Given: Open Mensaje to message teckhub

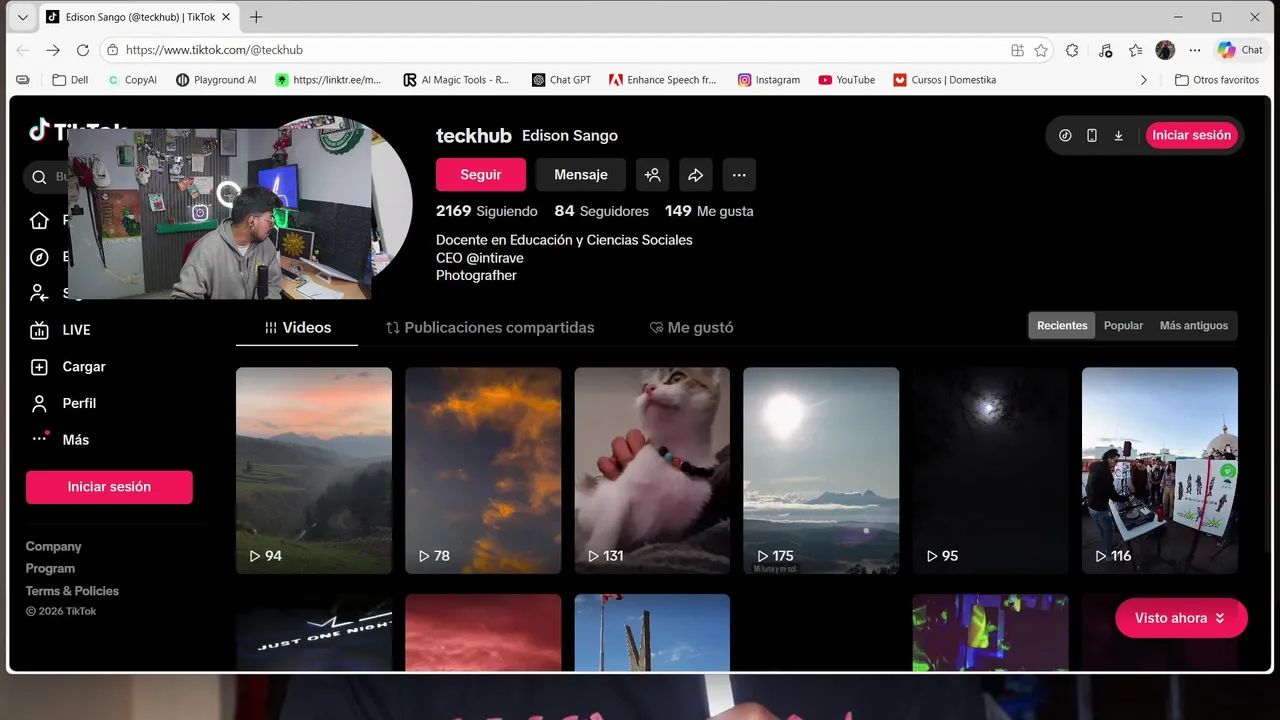Looking at the screenshot, I should coord(581,174).
